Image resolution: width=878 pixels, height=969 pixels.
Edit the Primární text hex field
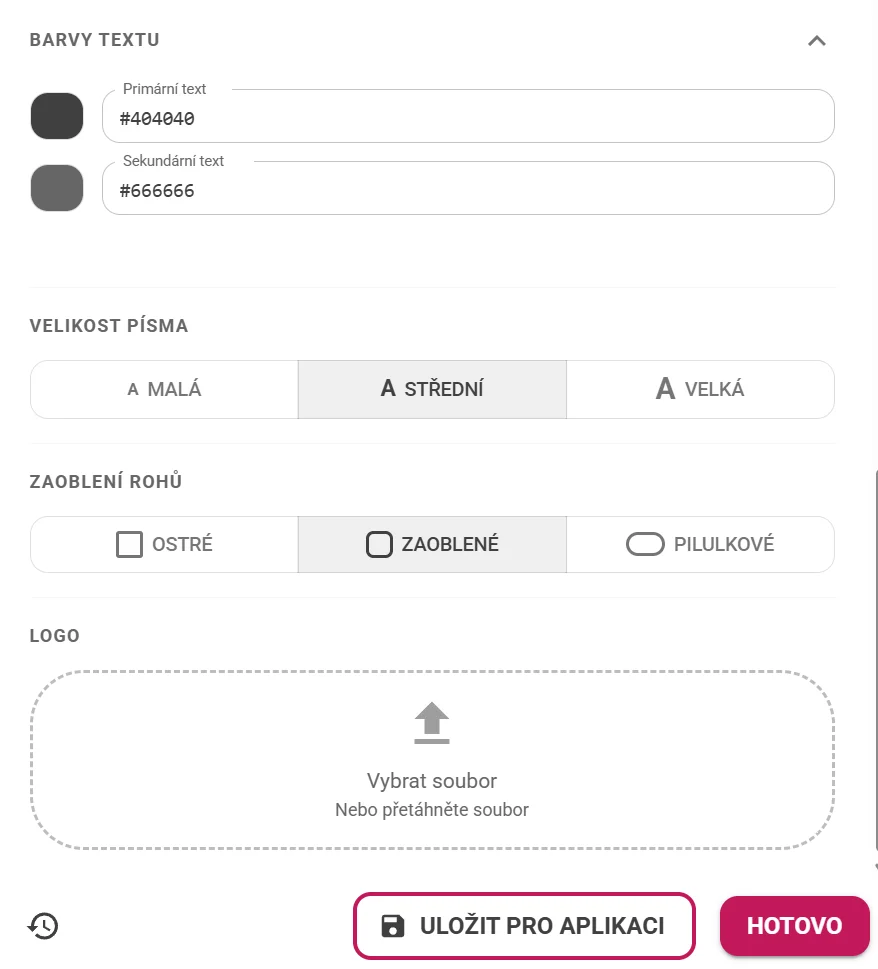468,116
